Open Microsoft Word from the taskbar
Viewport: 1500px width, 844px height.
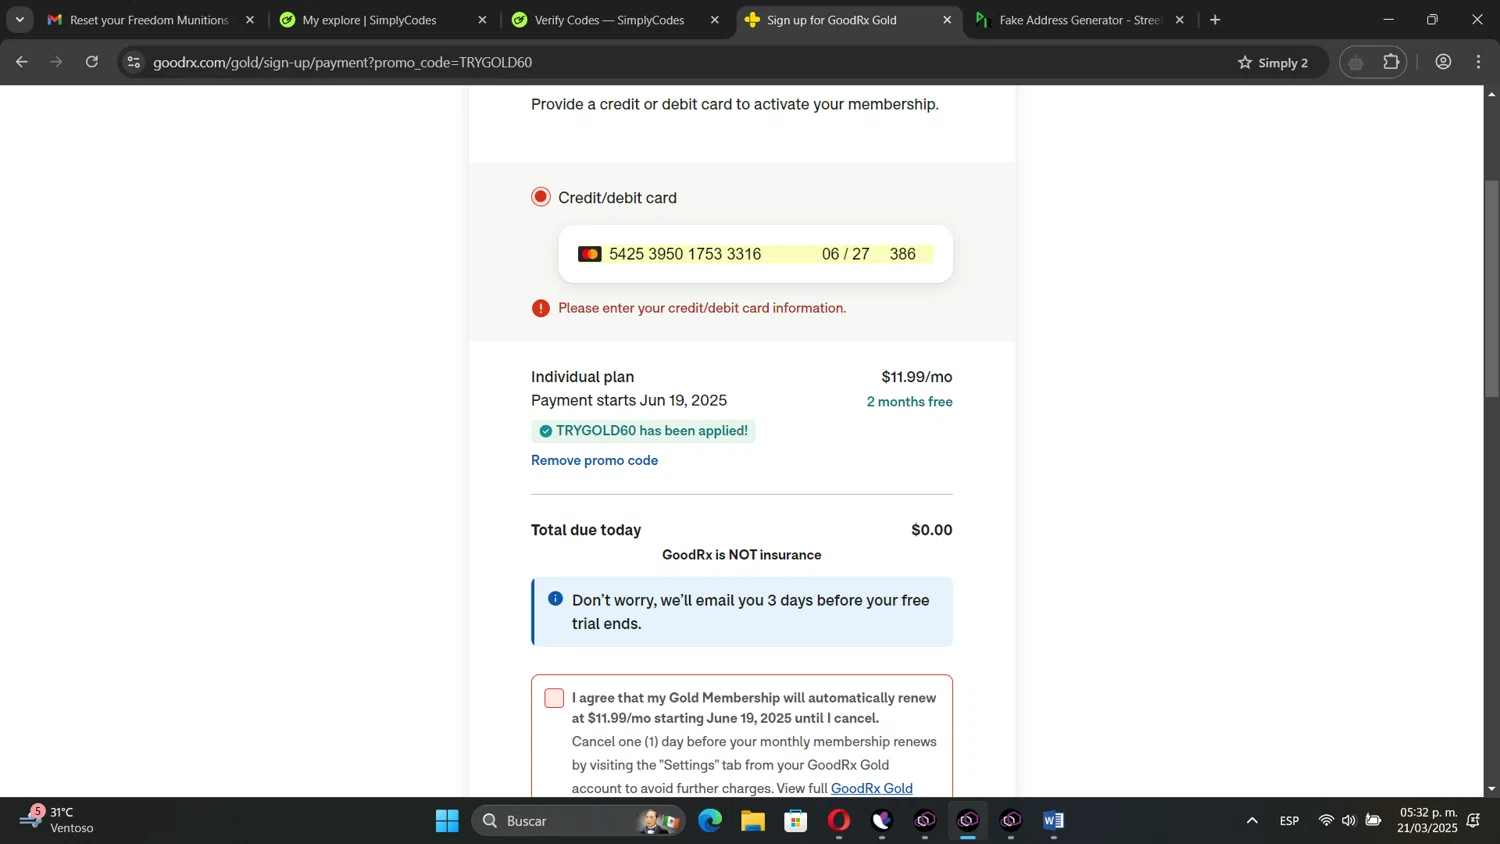click(x=1053, y=821)
